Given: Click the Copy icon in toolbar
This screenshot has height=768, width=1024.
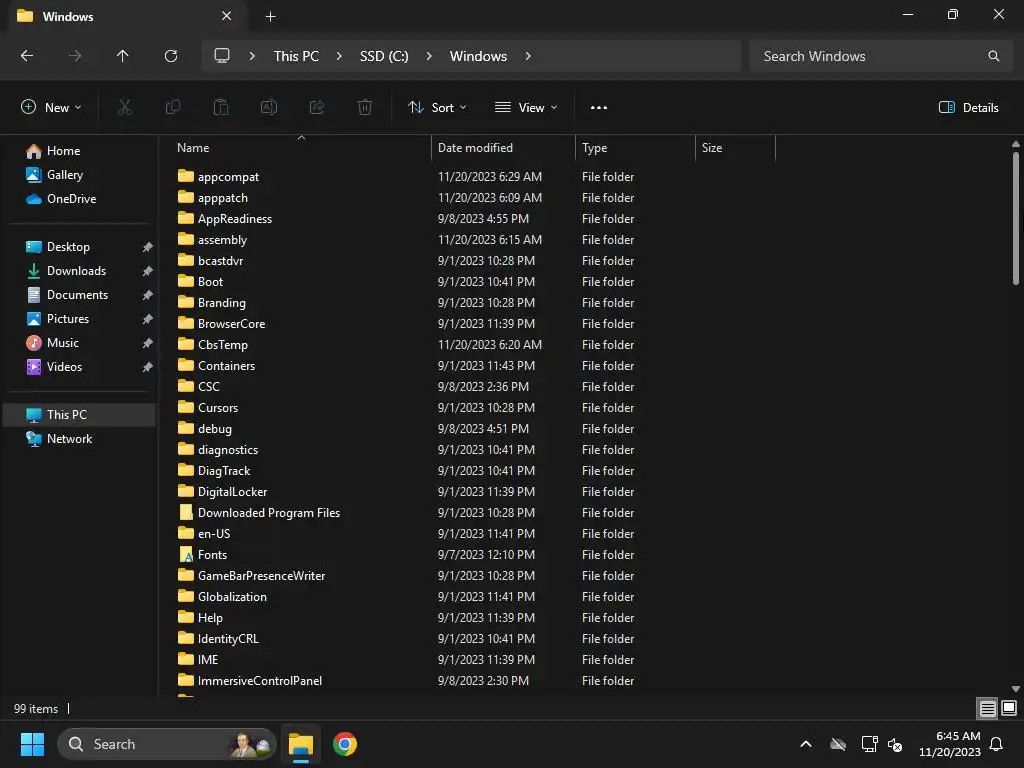Looking at the screenshot, I should pos(173,107).
